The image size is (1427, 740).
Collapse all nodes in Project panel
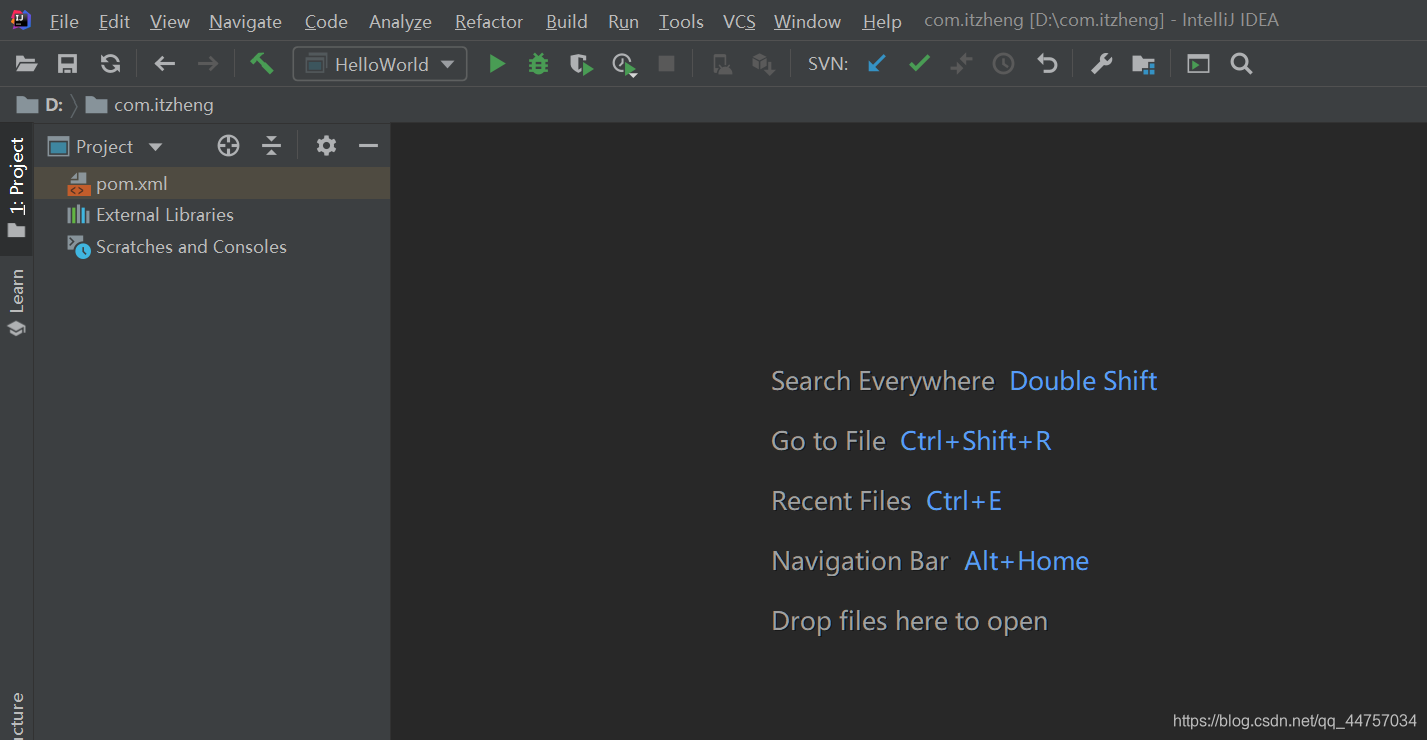tap(271, 146)
